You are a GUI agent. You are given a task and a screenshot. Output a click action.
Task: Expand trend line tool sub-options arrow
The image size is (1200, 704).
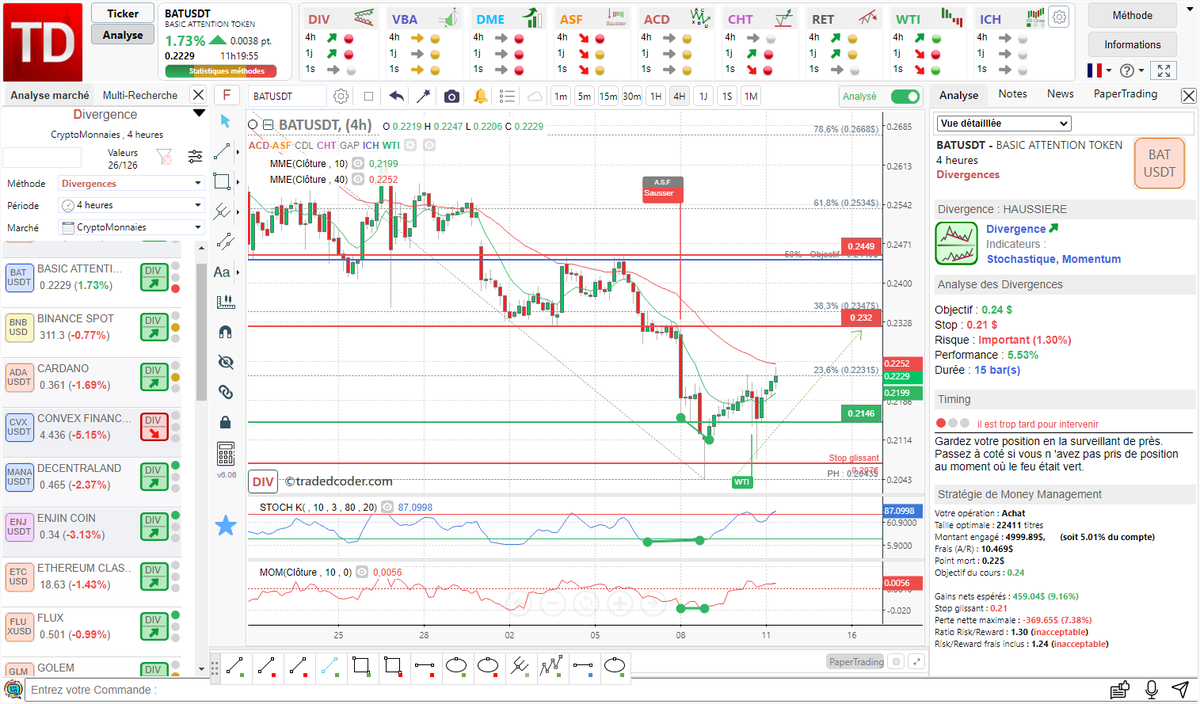[x=240, y=152]
